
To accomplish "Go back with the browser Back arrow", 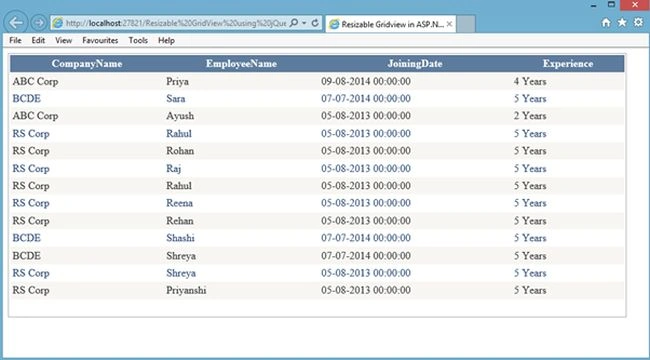I will click(x=16, y=23).
